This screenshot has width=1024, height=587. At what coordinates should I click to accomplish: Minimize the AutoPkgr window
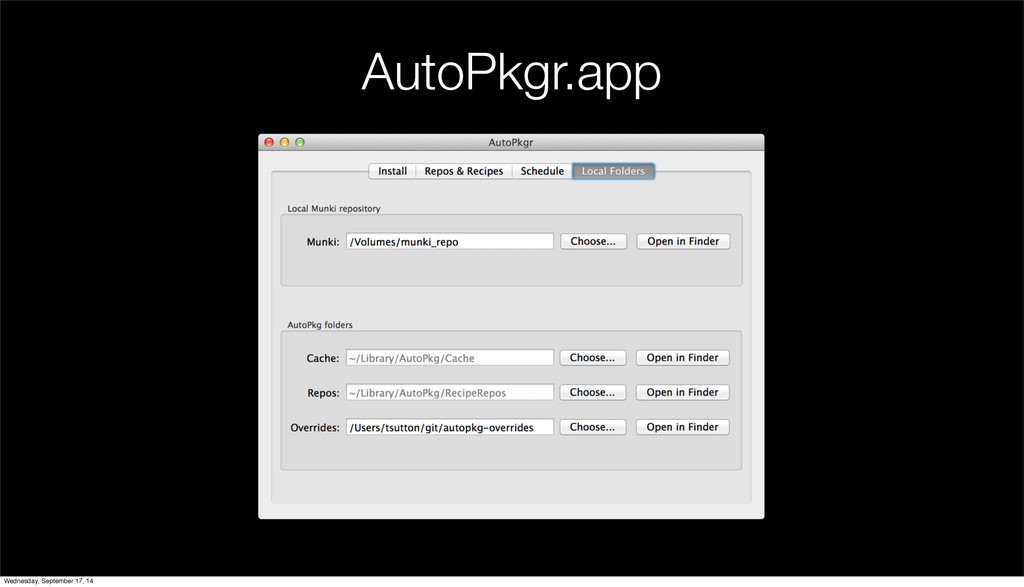click(285, 142)
